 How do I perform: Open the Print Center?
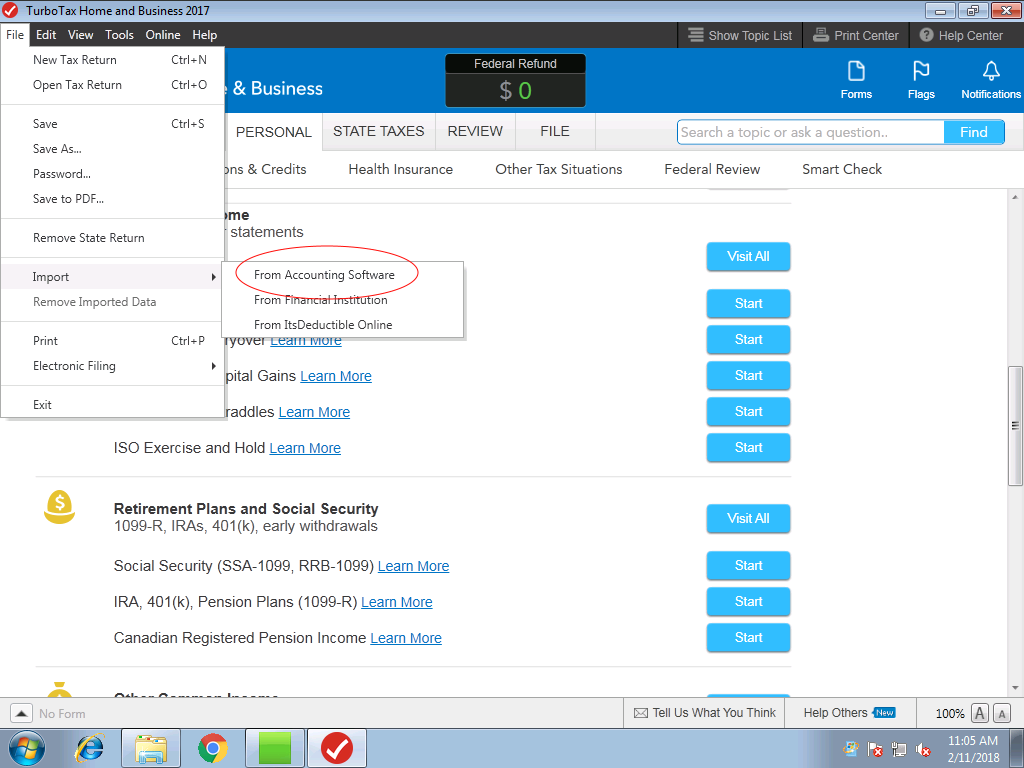[856, 35]
